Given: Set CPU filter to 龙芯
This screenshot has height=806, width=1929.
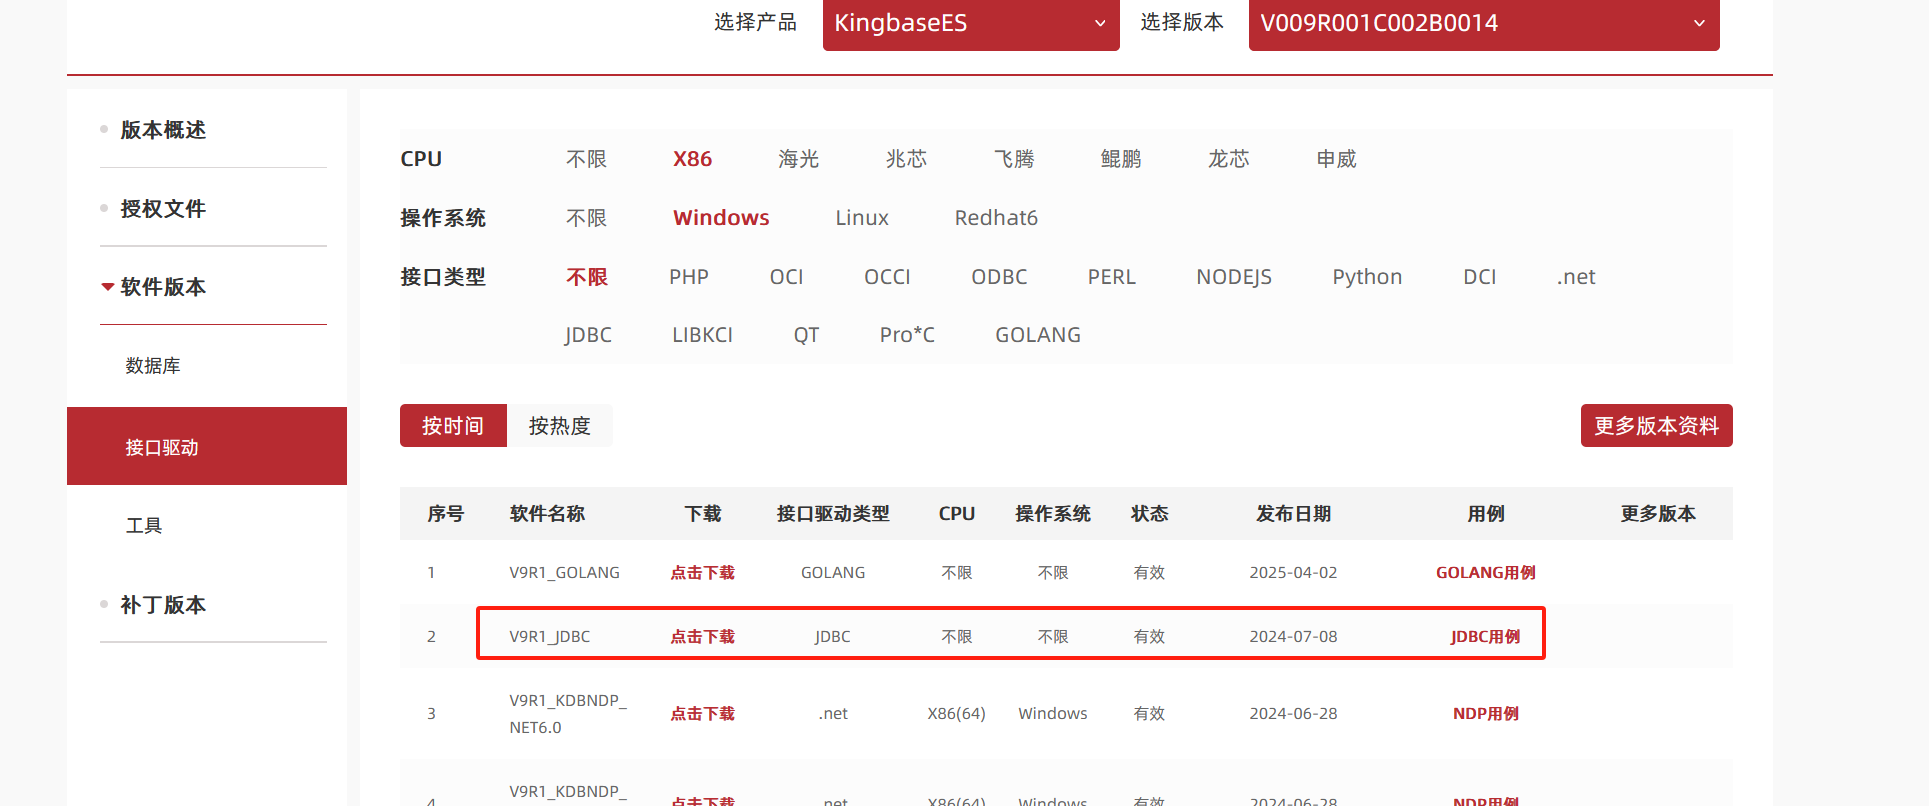Looking at the screenshot, I should coord(1229,159).
